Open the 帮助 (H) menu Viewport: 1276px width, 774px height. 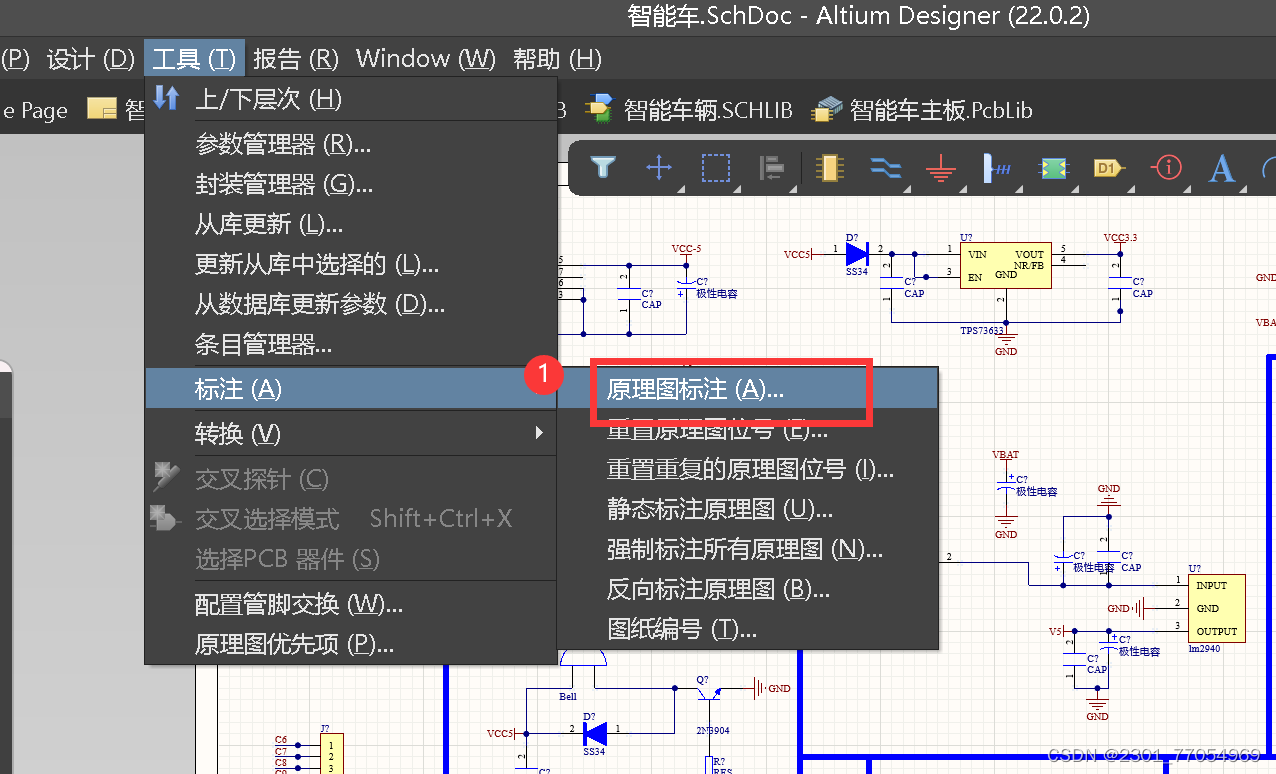click(x=557, y=59)
